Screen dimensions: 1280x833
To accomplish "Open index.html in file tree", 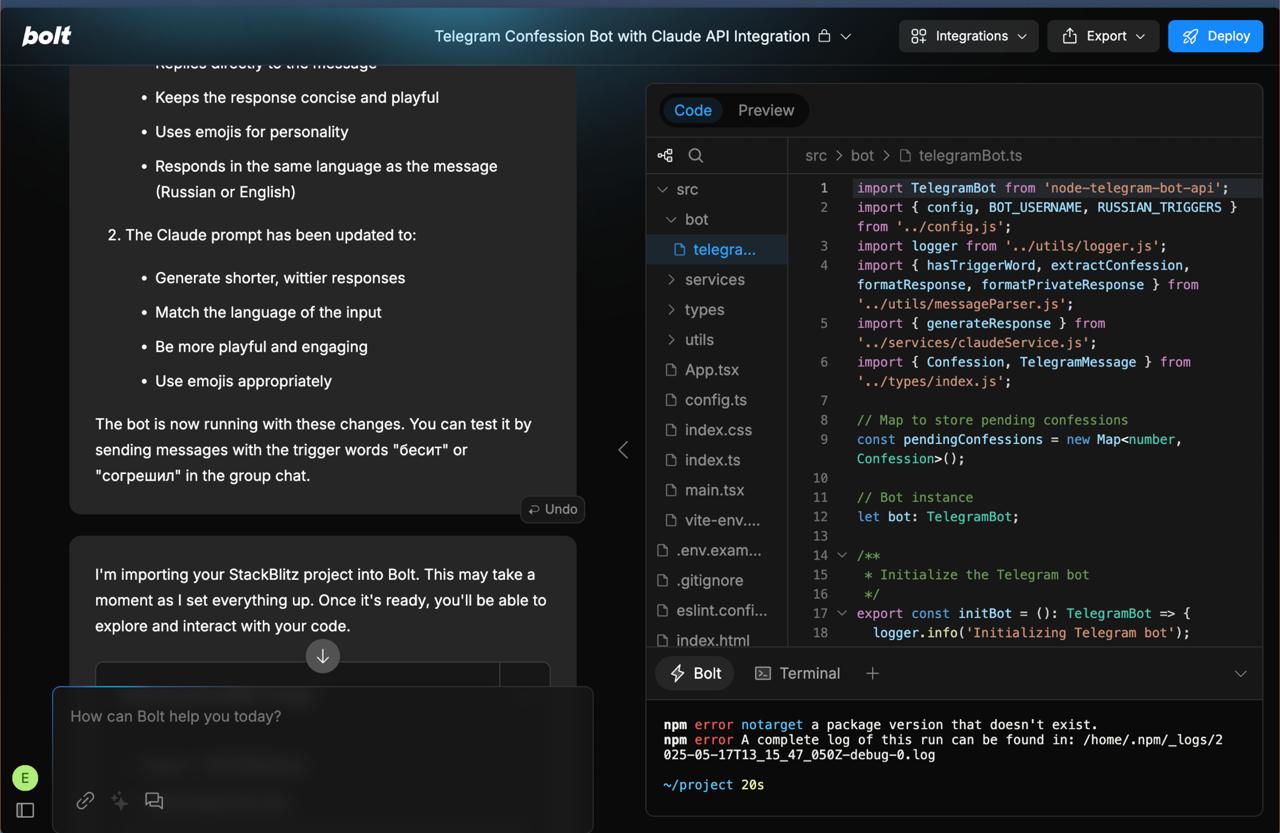I will (x=717, y=638).
